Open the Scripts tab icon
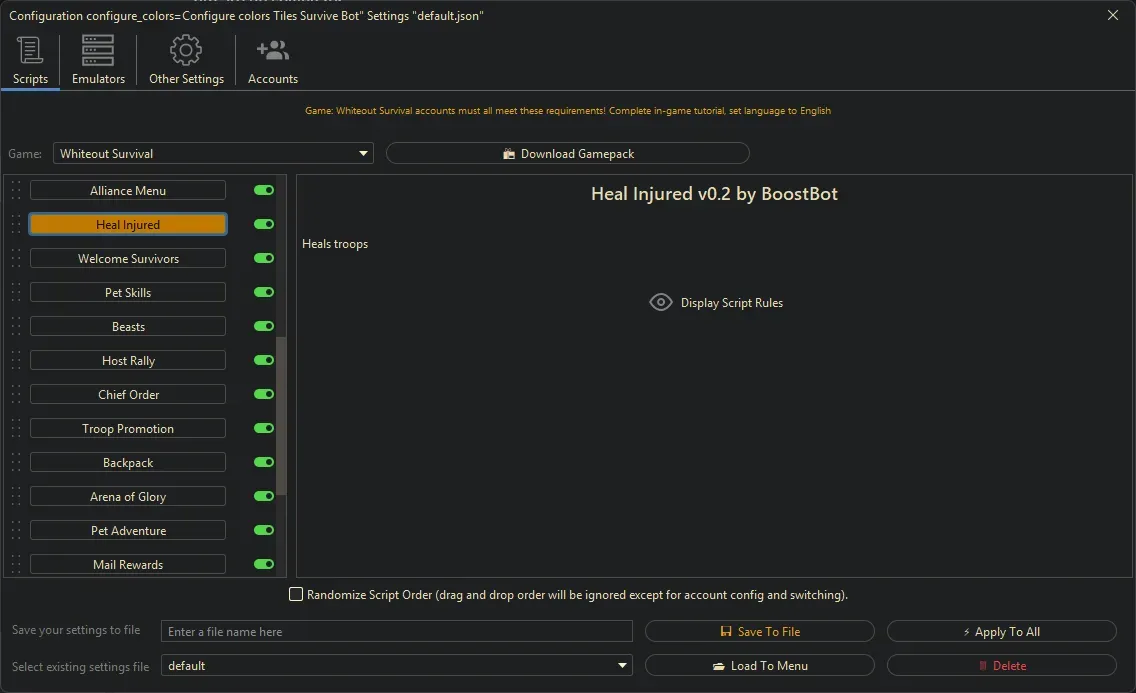This screenshot has width=1136, height=693. point(30,50)
